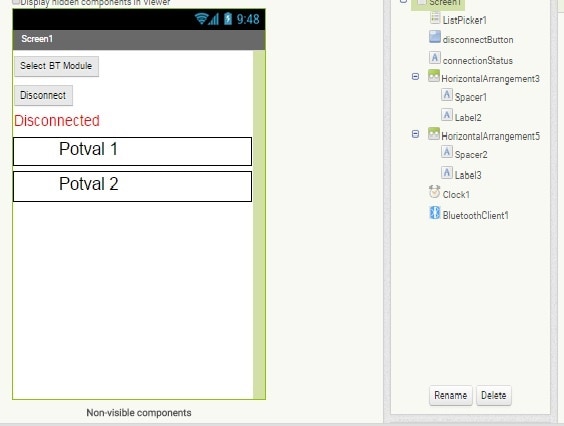Click the Disconnect button in the viewer
The width and height of the screenshot is (564, 426).
pyautogui.click(x=43, y=95)
